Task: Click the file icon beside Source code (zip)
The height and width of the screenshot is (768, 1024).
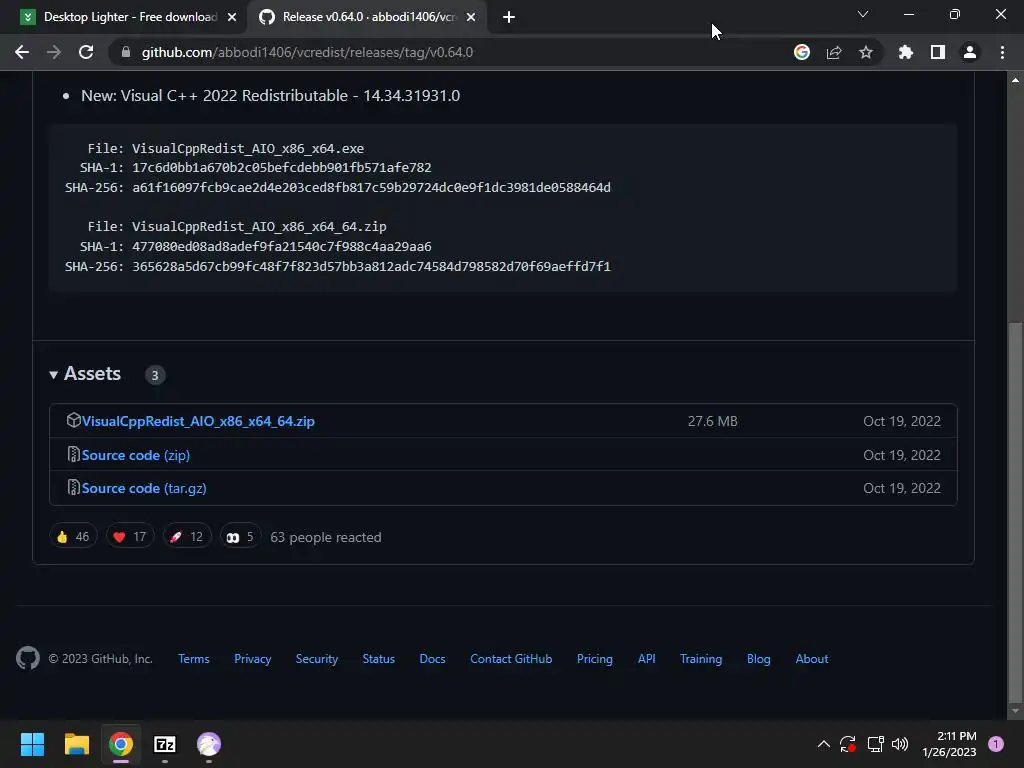Action: (73, 455)
